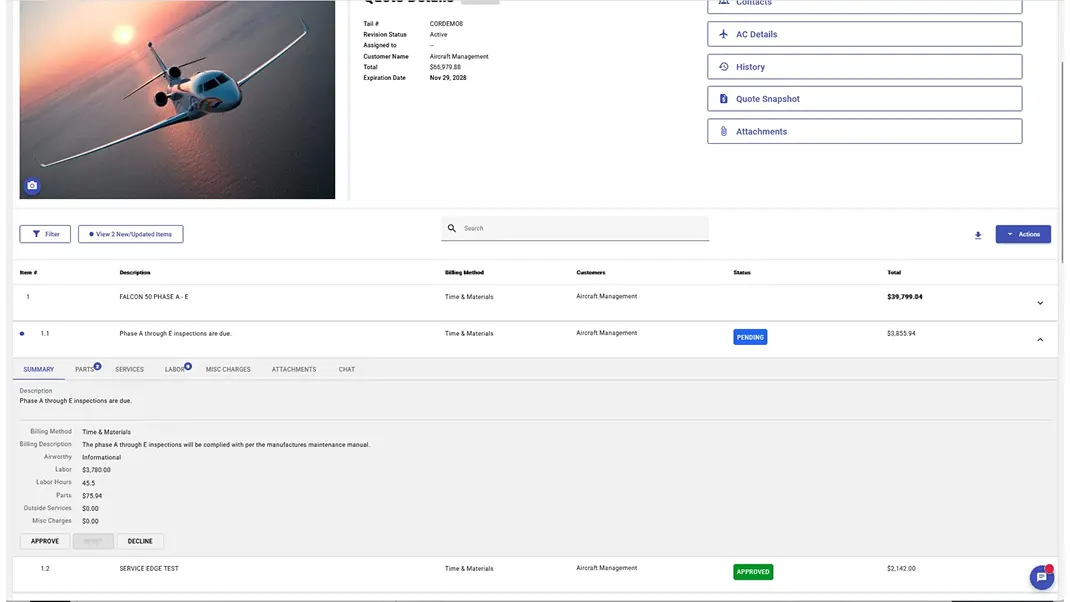Click the Total column header
The height and width of the screenshot is (602, 1070).
click(894, 272)
